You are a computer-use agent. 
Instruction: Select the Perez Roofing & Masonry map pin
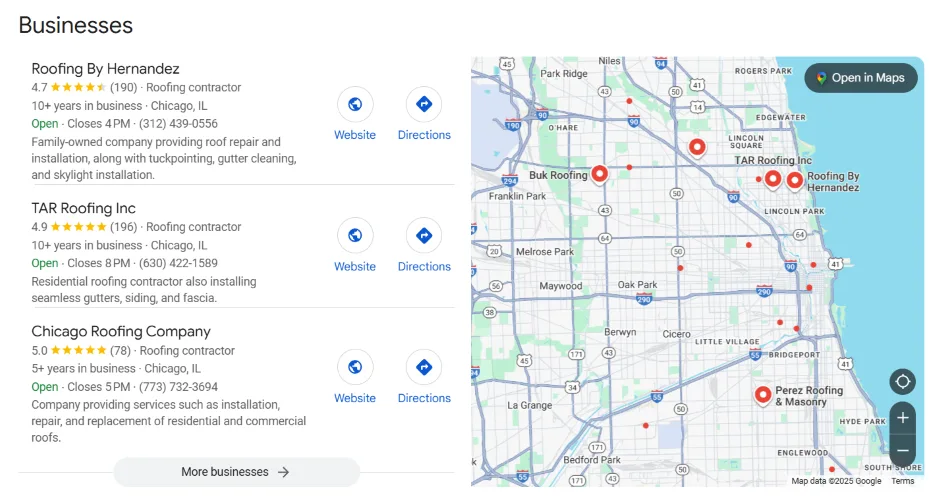coord(763,395)
